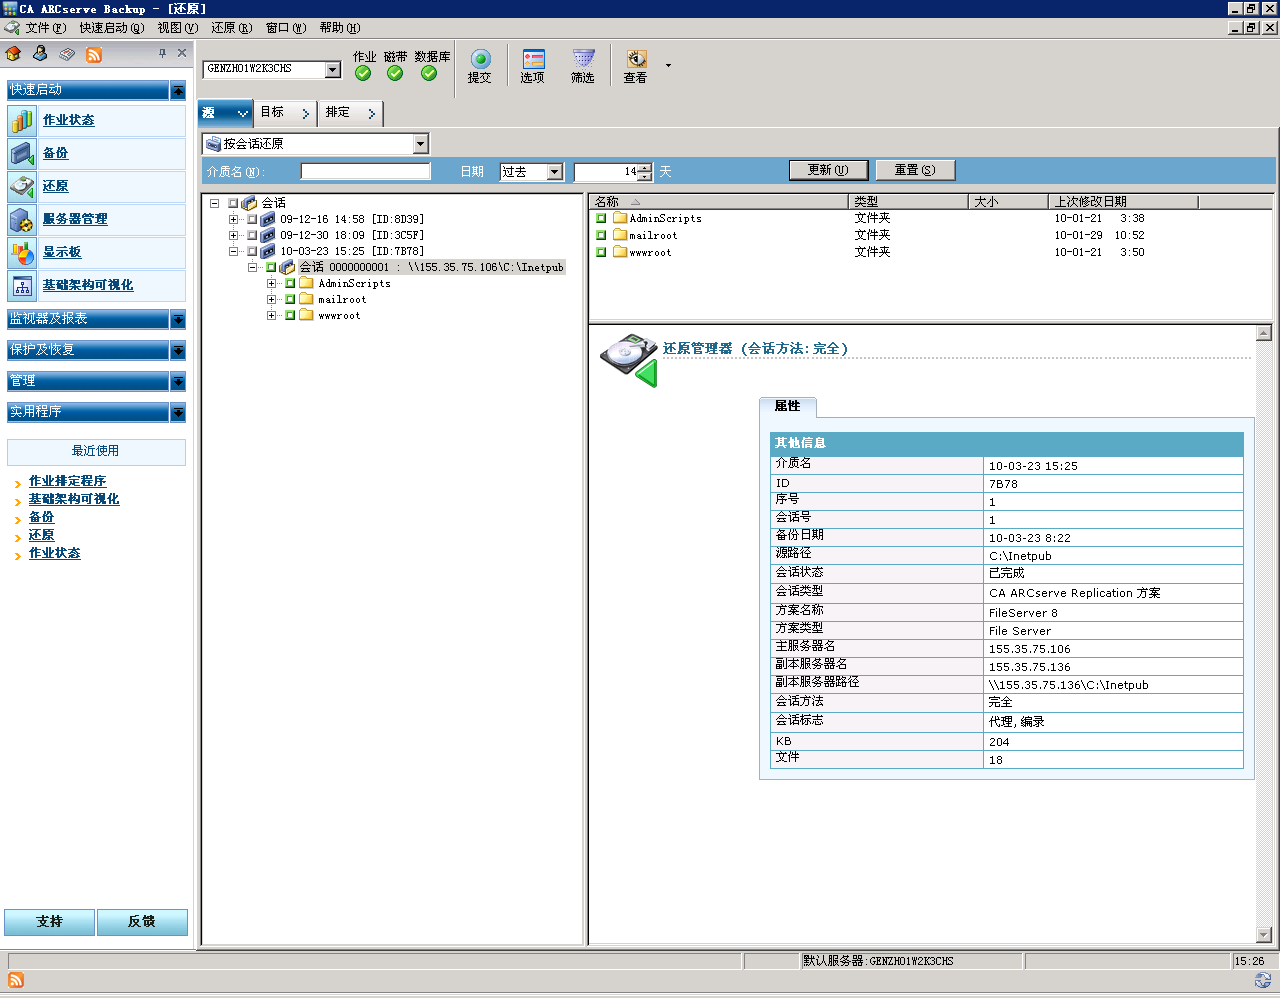This screenshot has height=998, width=1280.
Task: Collapse the Quick Start (快速启动) panel
Action: point(178,91)
